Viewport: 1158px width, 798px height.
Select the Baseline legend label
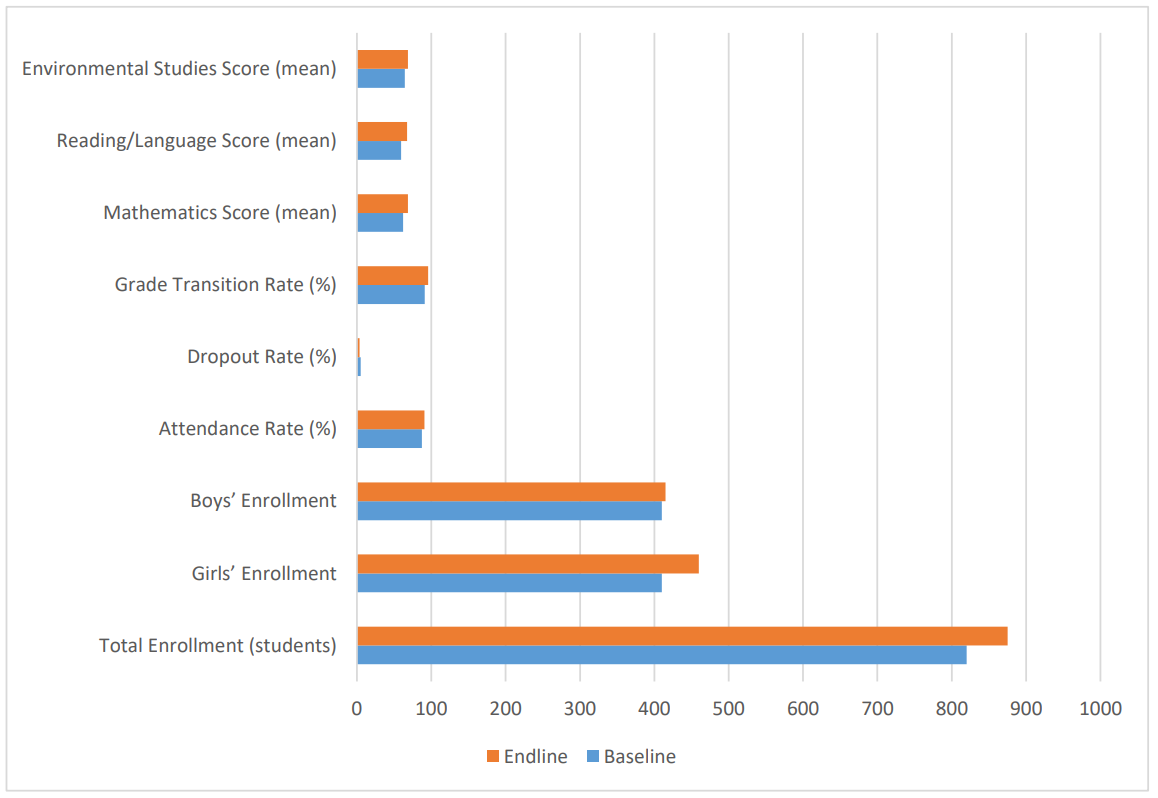(639, 757)
